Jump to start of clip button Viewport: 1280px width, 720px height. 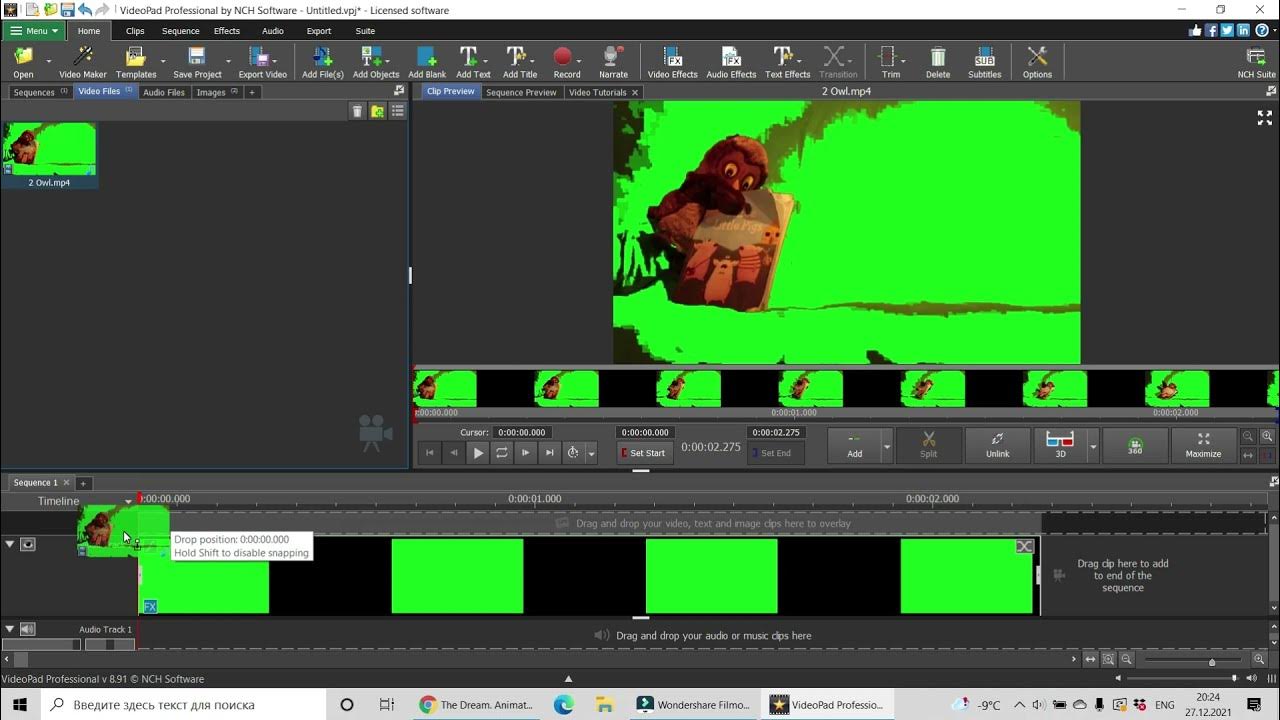pyautogui.click(x=430, y=453)
